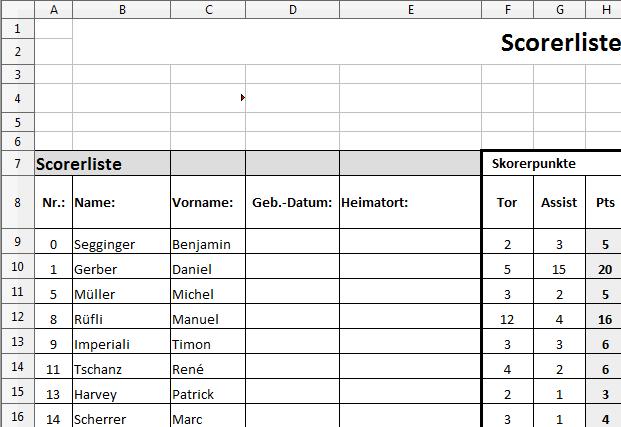Select the gray Scorerliste cell in row 7
621x427 pixels.
102,164
